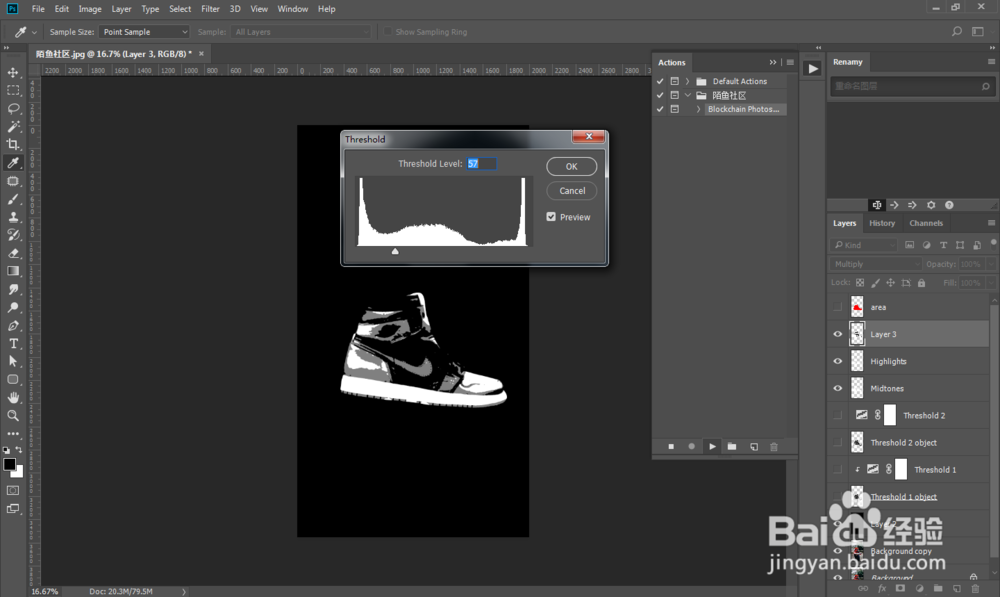Open the Filter menu
This screenshot has width=1000, height=597.
pyautogui.click(x=210, y=9)
